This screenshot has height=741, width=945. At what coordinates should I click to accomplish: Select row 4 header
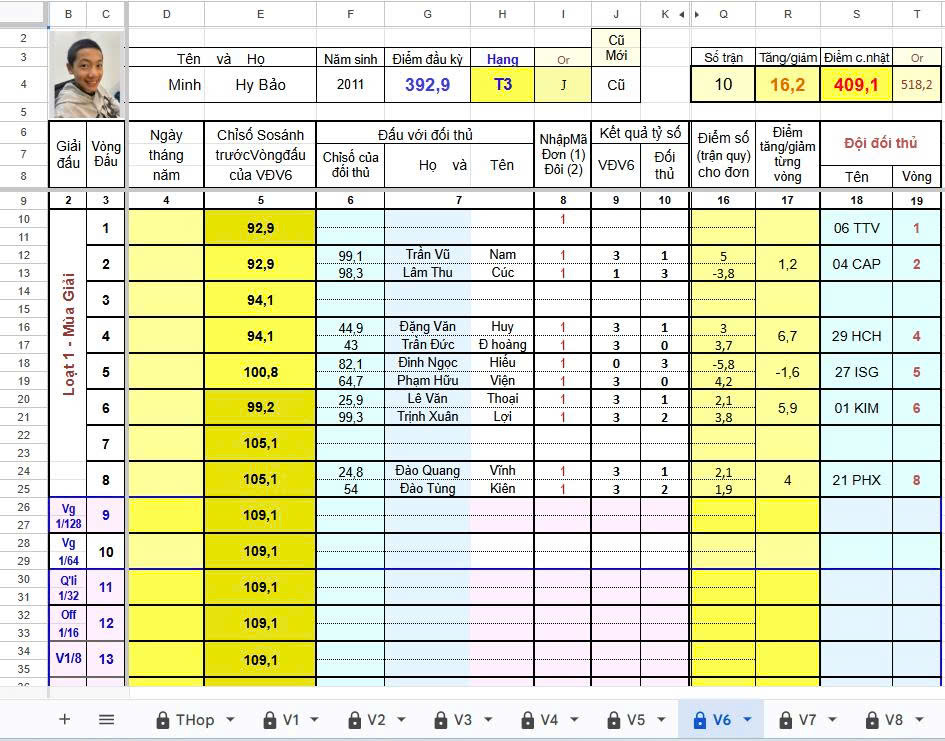pyautogui.click(x=24, y=84)
